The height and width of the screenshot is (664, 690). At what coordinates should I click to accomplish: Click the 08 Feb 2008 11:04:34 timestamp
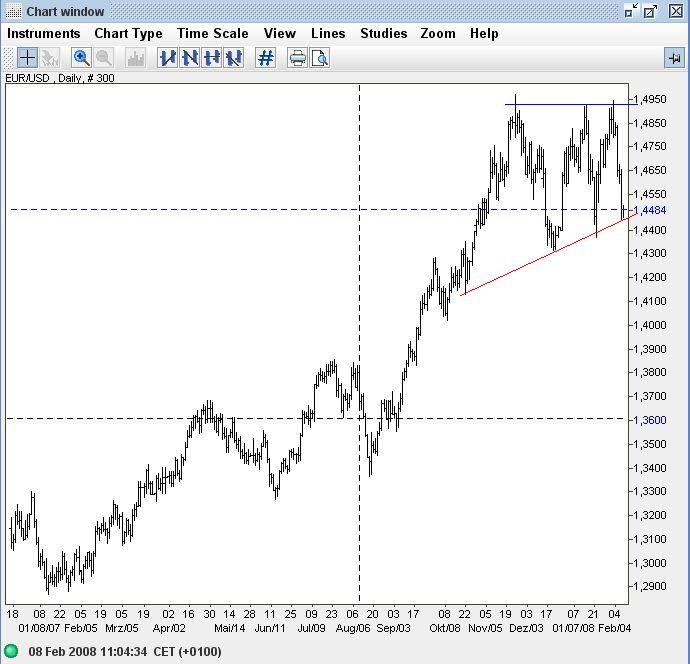tap(88, 652)
